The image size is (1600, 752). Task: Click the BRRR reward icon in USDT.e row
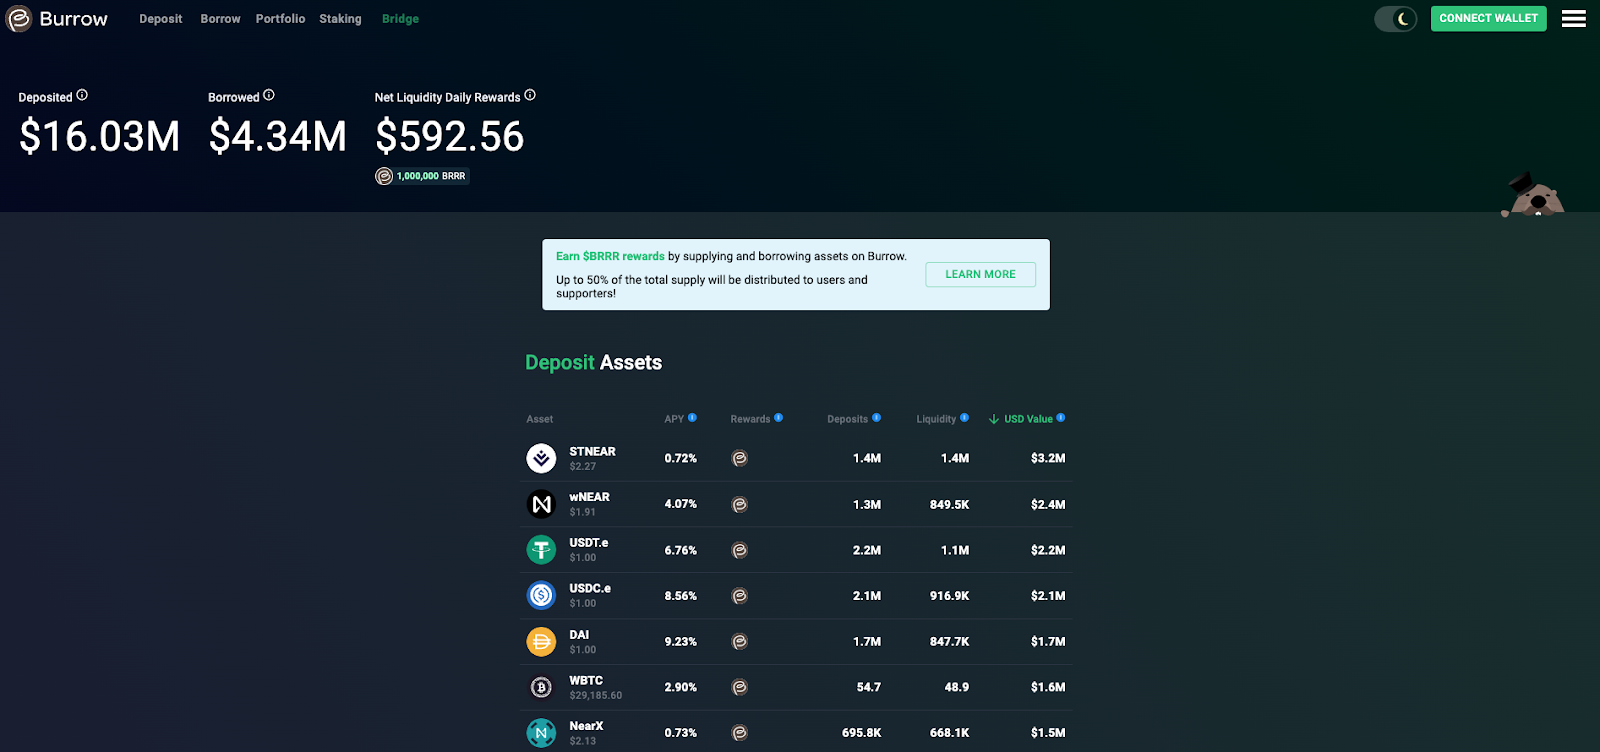pos(740,550)
